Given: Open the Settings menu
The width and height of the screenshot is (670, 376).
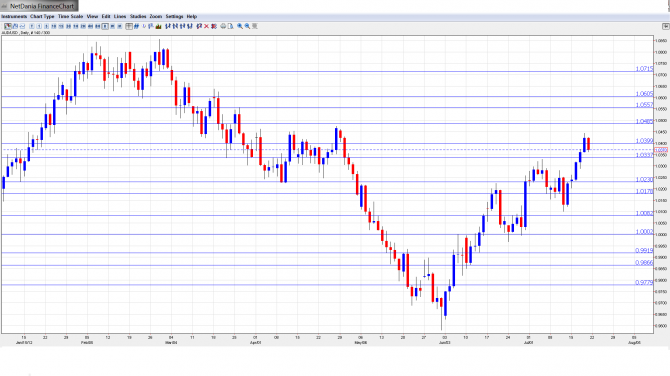Looking at the screenshot, I should (x=174, y=17).
